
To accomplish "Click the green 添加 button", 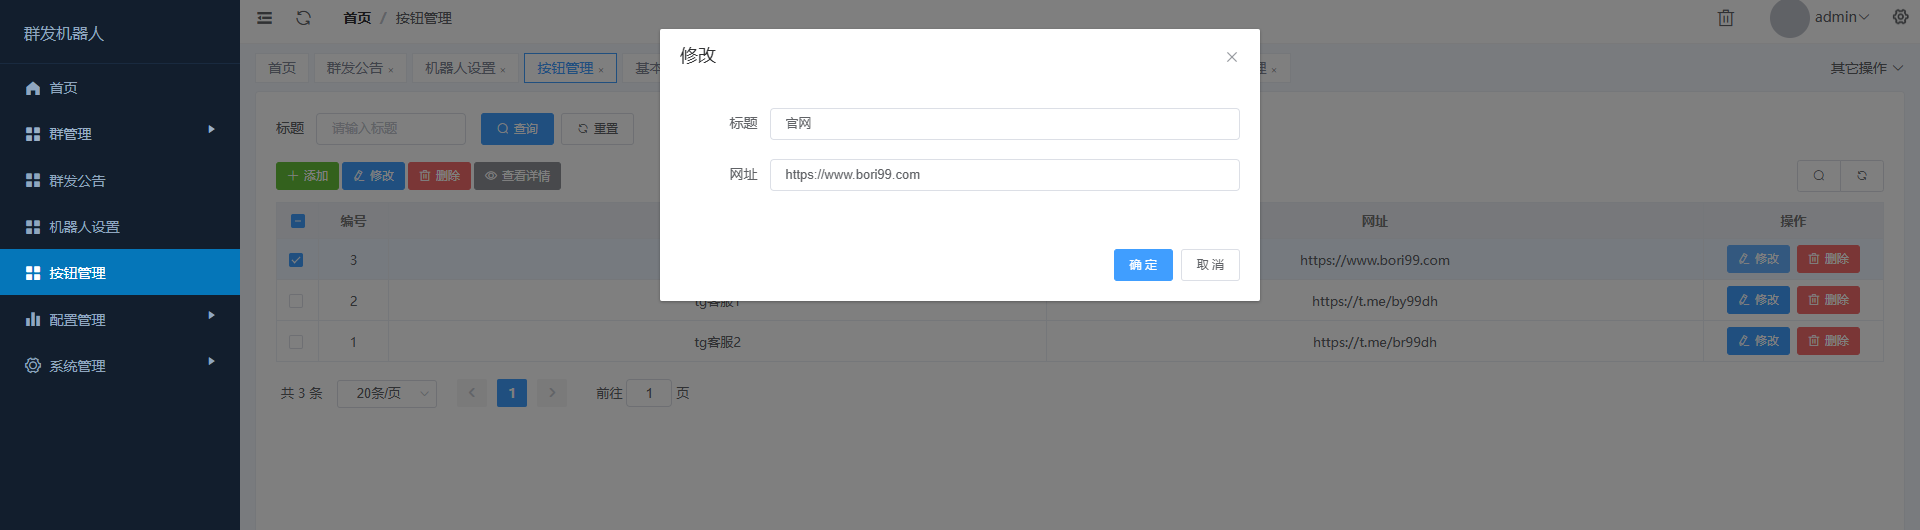I will [307, 176].
